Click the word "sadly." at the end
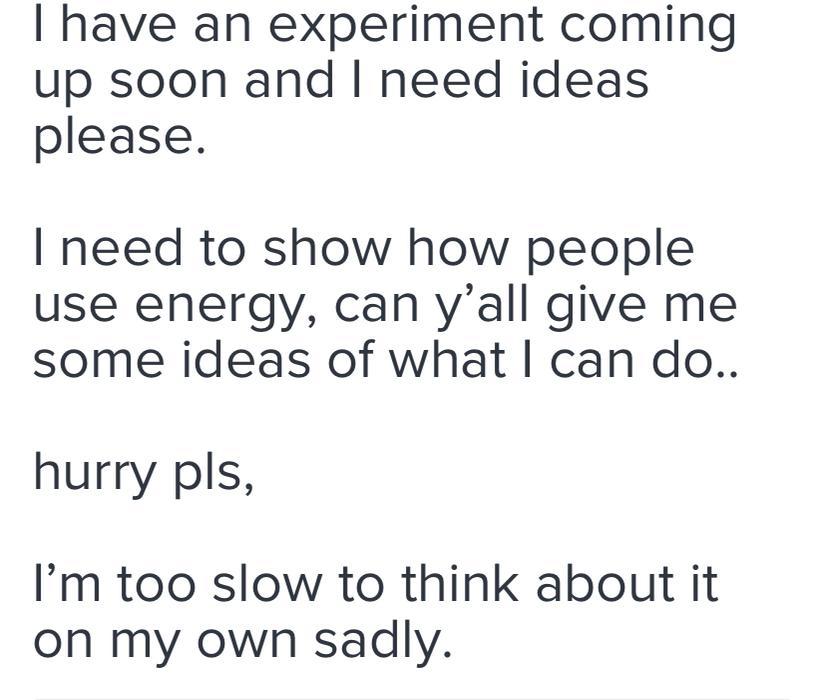826x700 pixels. click(383, 642)
